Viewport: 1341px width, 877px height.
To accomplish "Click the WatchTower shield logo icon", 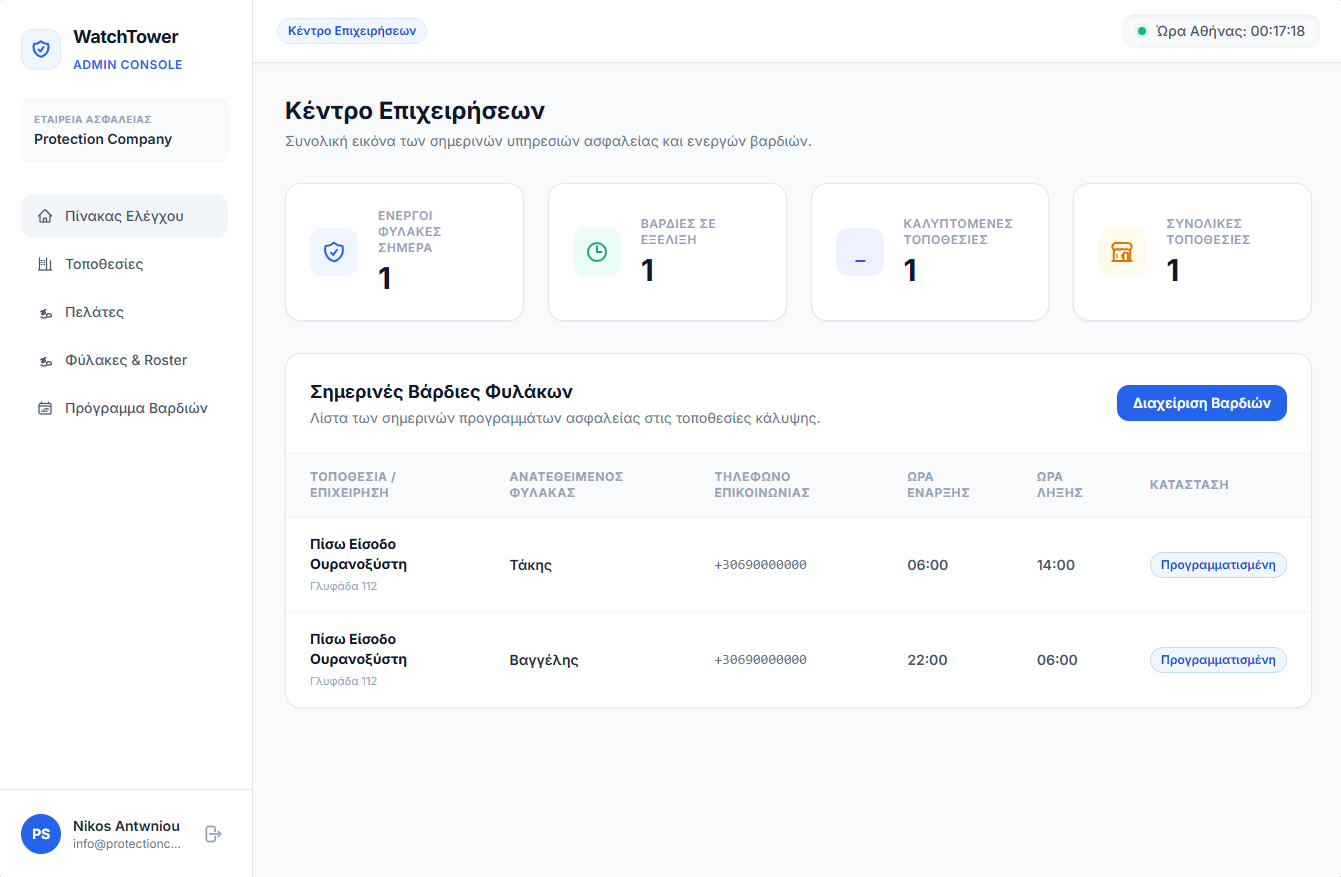I will pyautogui.click(x=41, y=49).
